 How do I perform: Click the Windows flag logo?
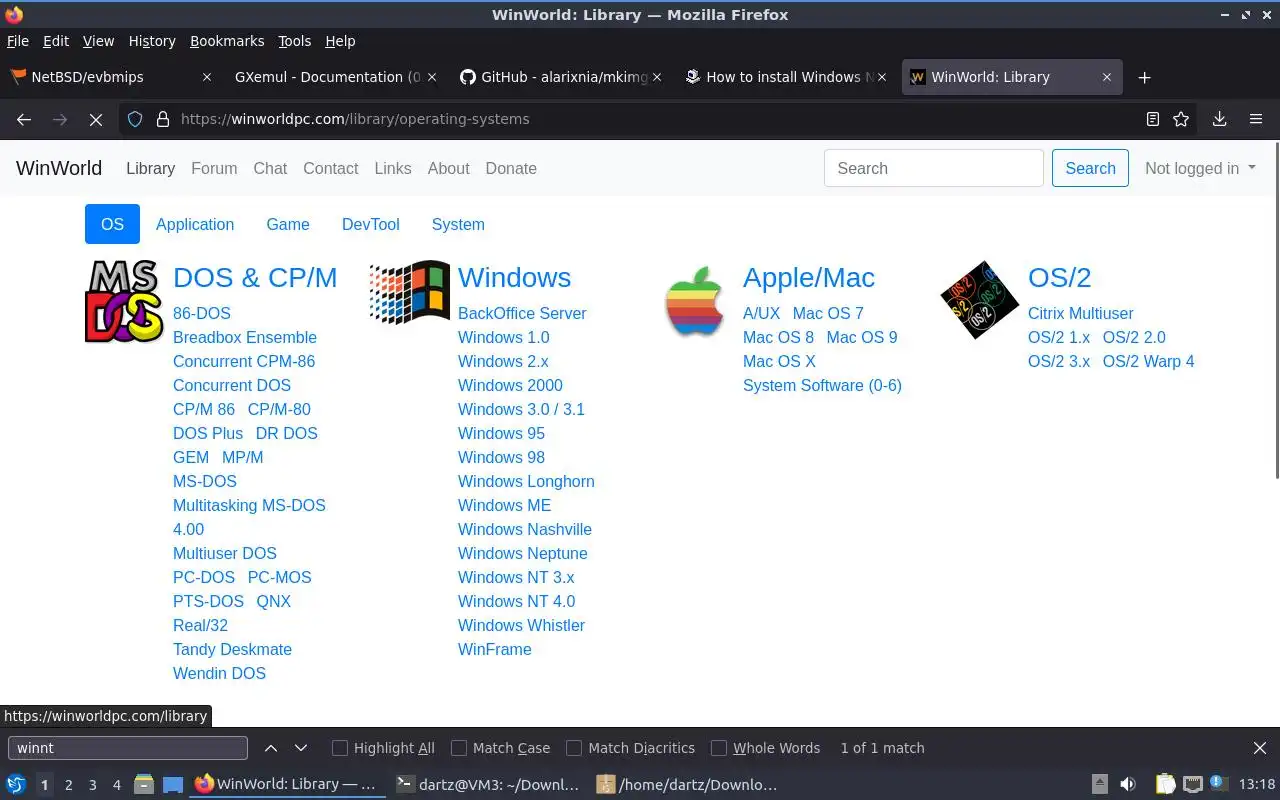pos(409,293)
